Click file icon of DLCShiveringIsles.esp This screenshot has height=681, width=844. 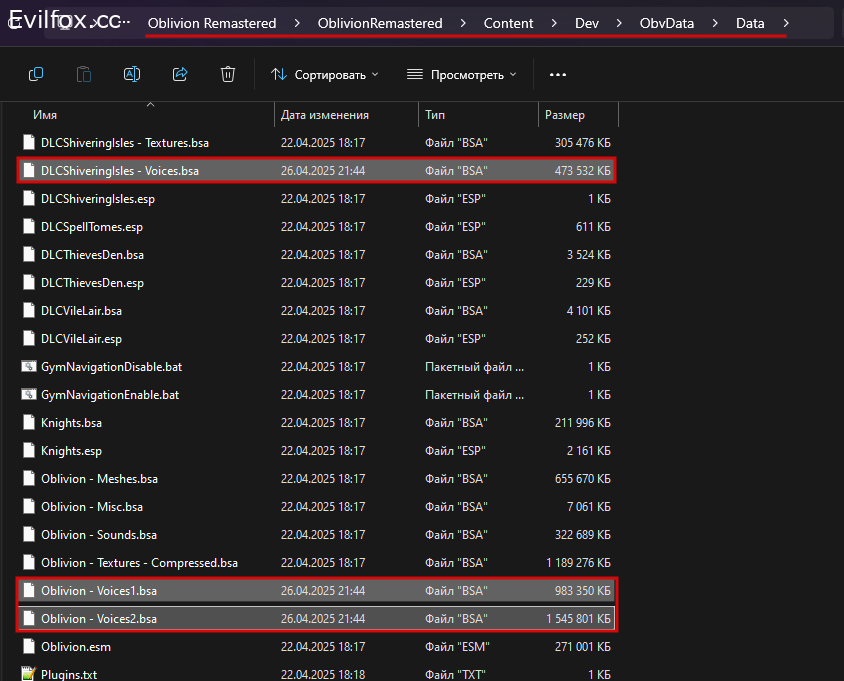29,198
